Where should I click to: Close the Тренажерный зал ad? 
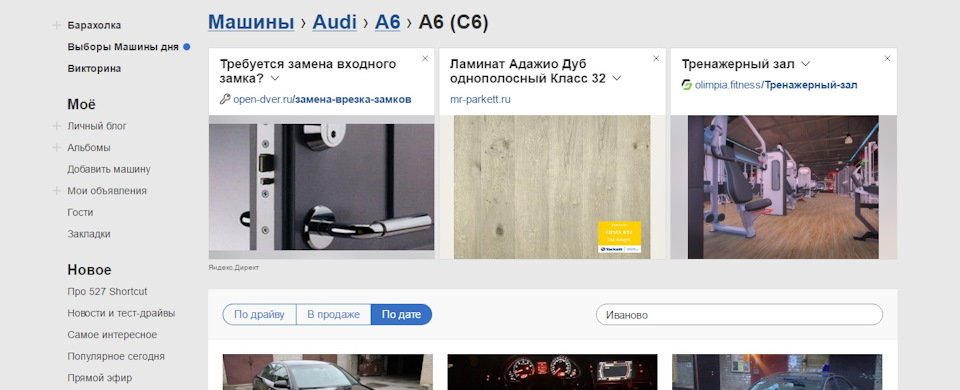pos(887,58)
